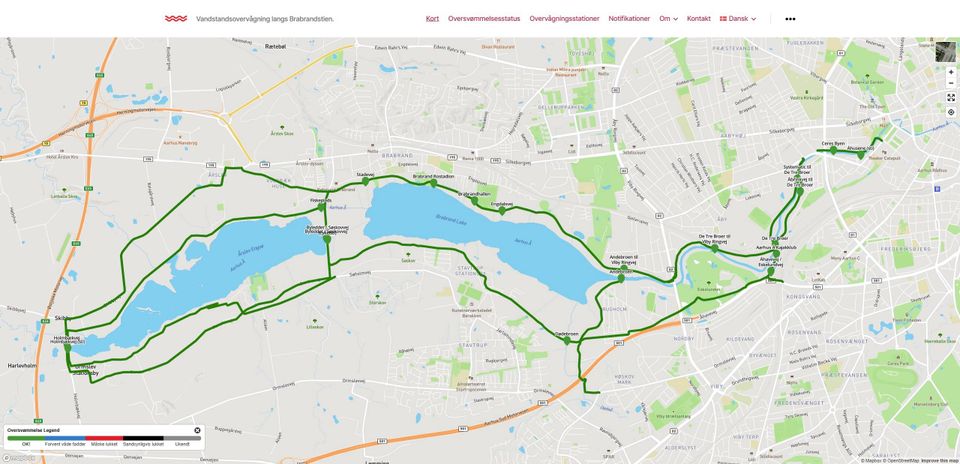Select the Brabrand Rostadion marker
Viewport: 960px width, 464px height.
point(433,182)
